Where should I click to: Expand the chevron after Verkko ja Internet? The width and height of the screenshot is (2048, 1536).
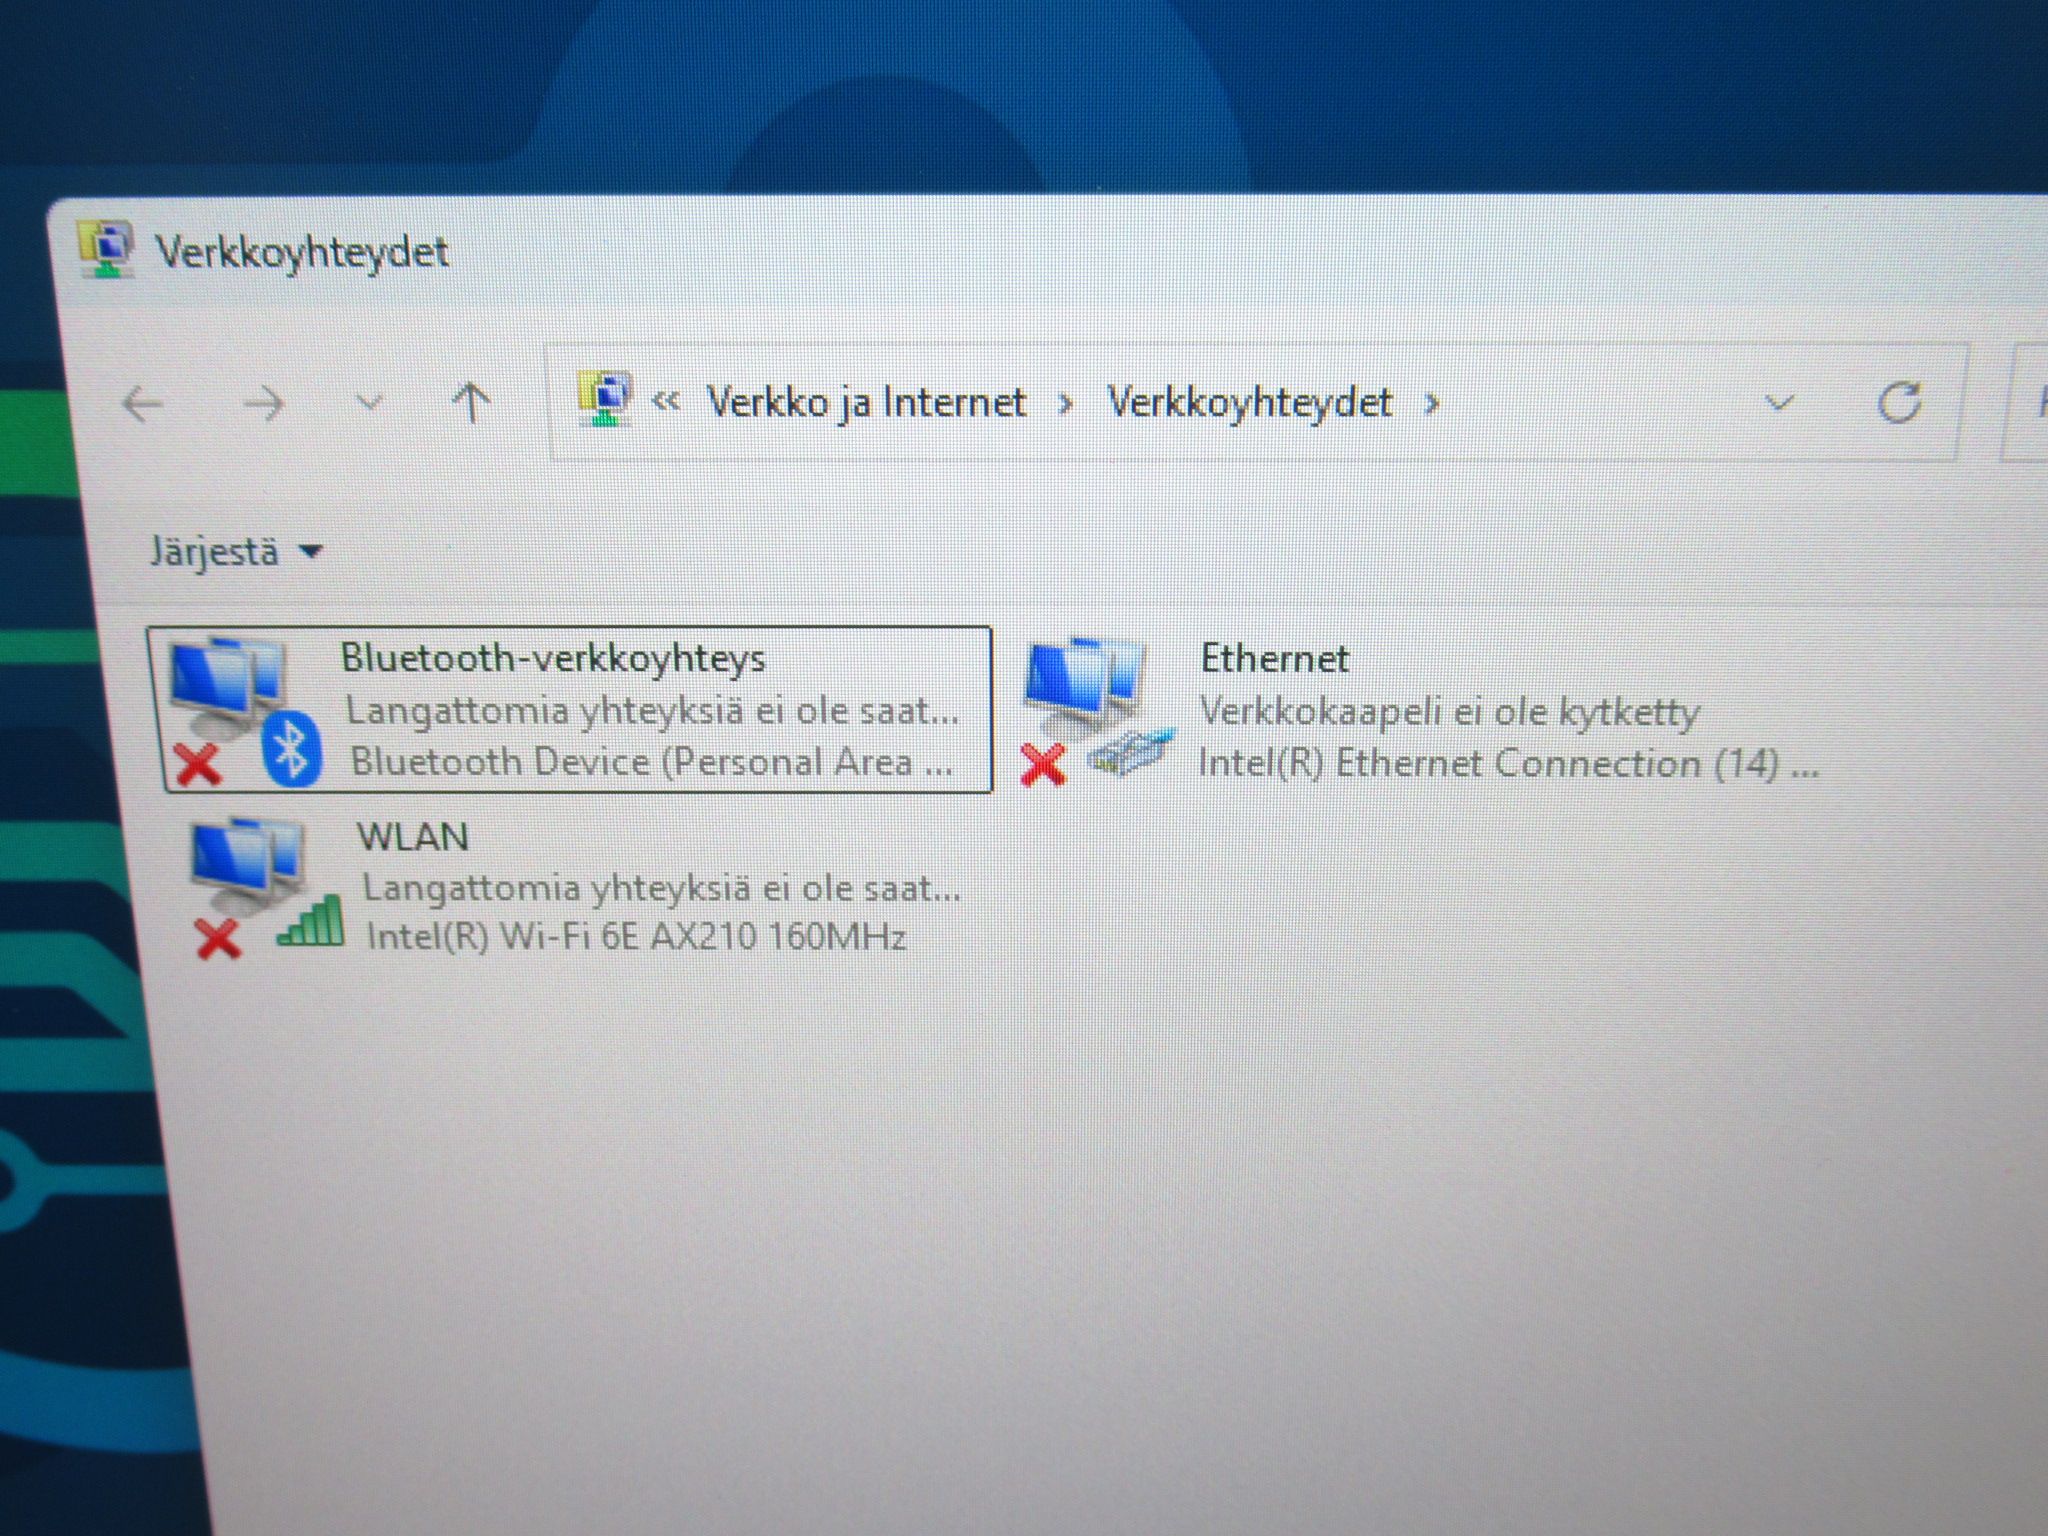(1066, 404)
